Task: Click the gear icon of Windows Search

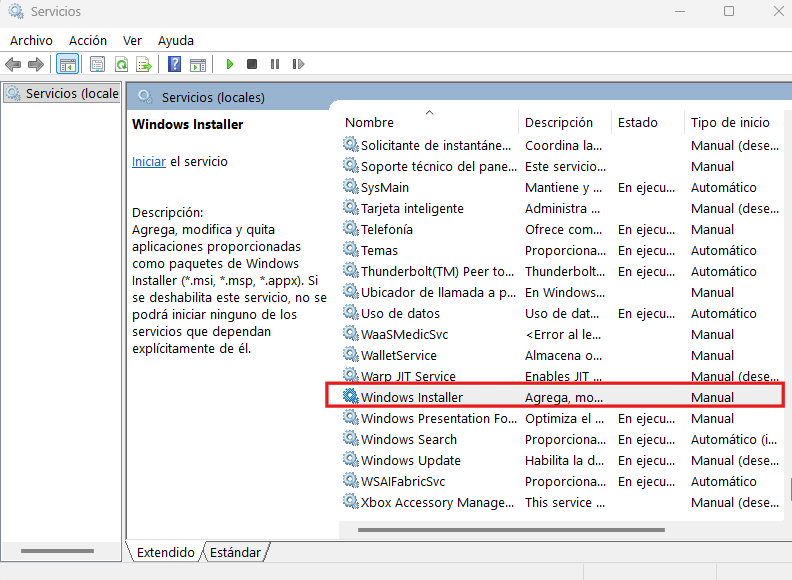Action: click(351, 439)
